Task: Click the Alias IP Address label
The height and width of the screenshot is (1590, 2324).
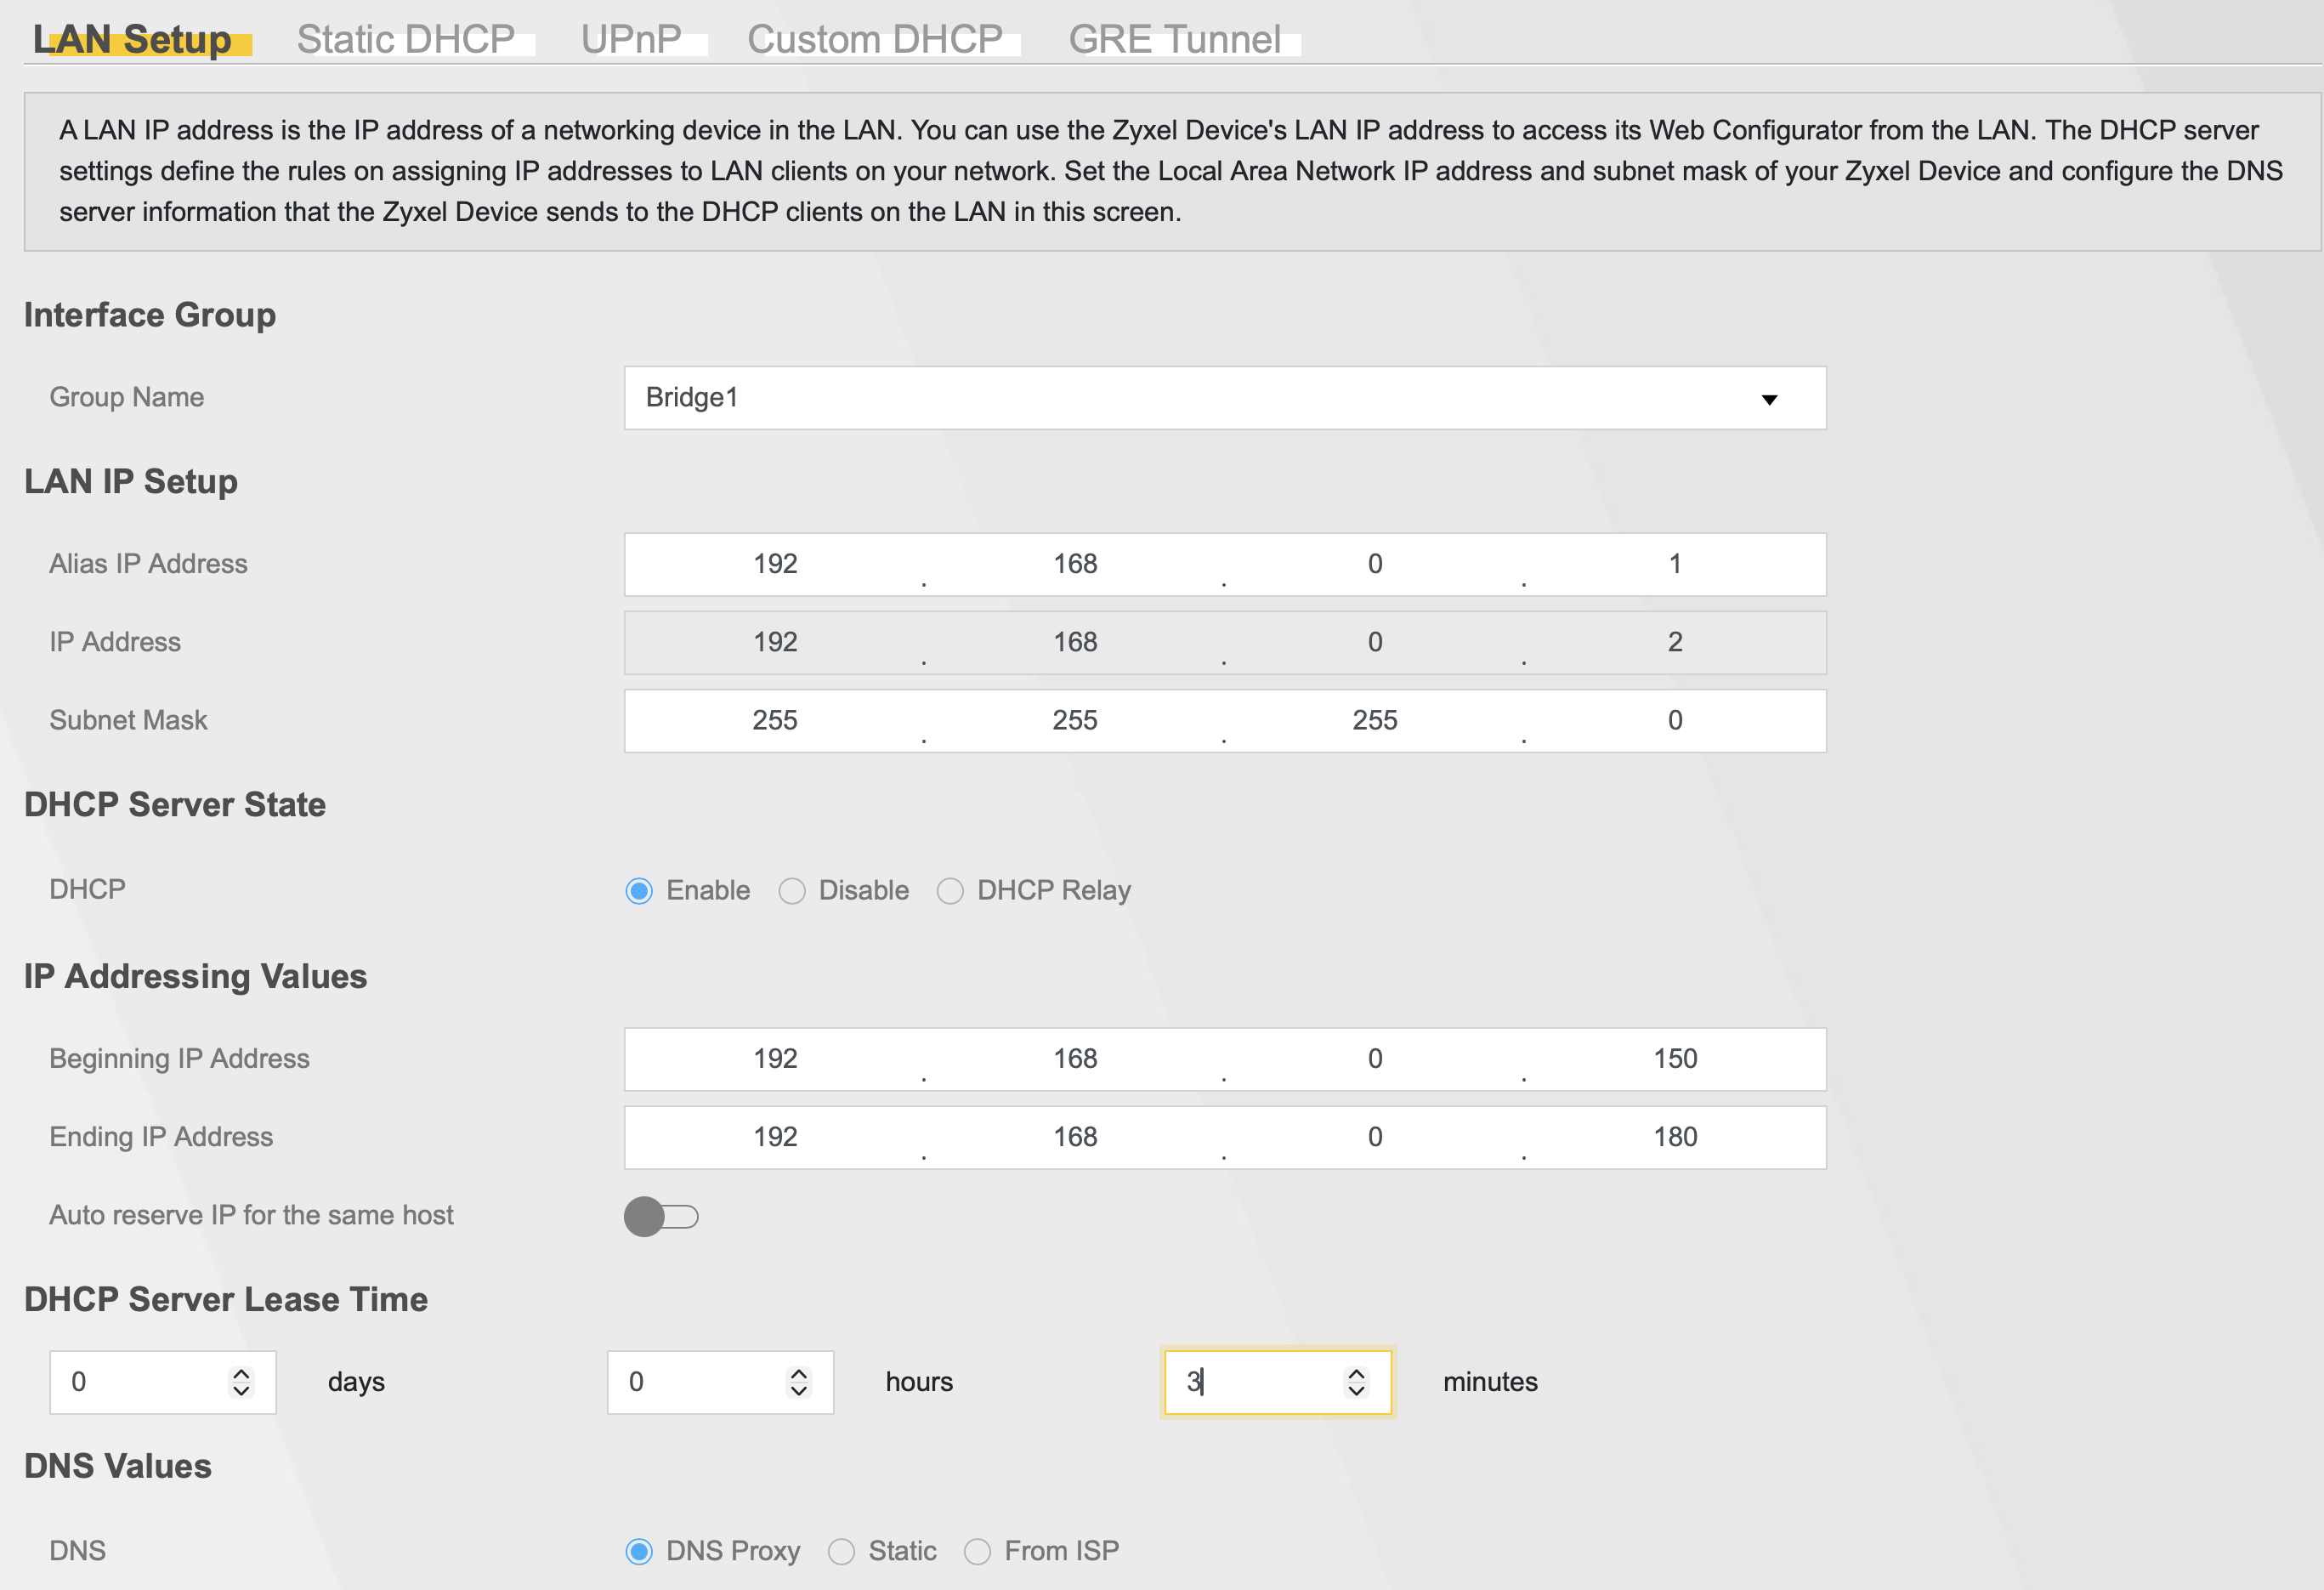Action: click(x=148, y=564)
